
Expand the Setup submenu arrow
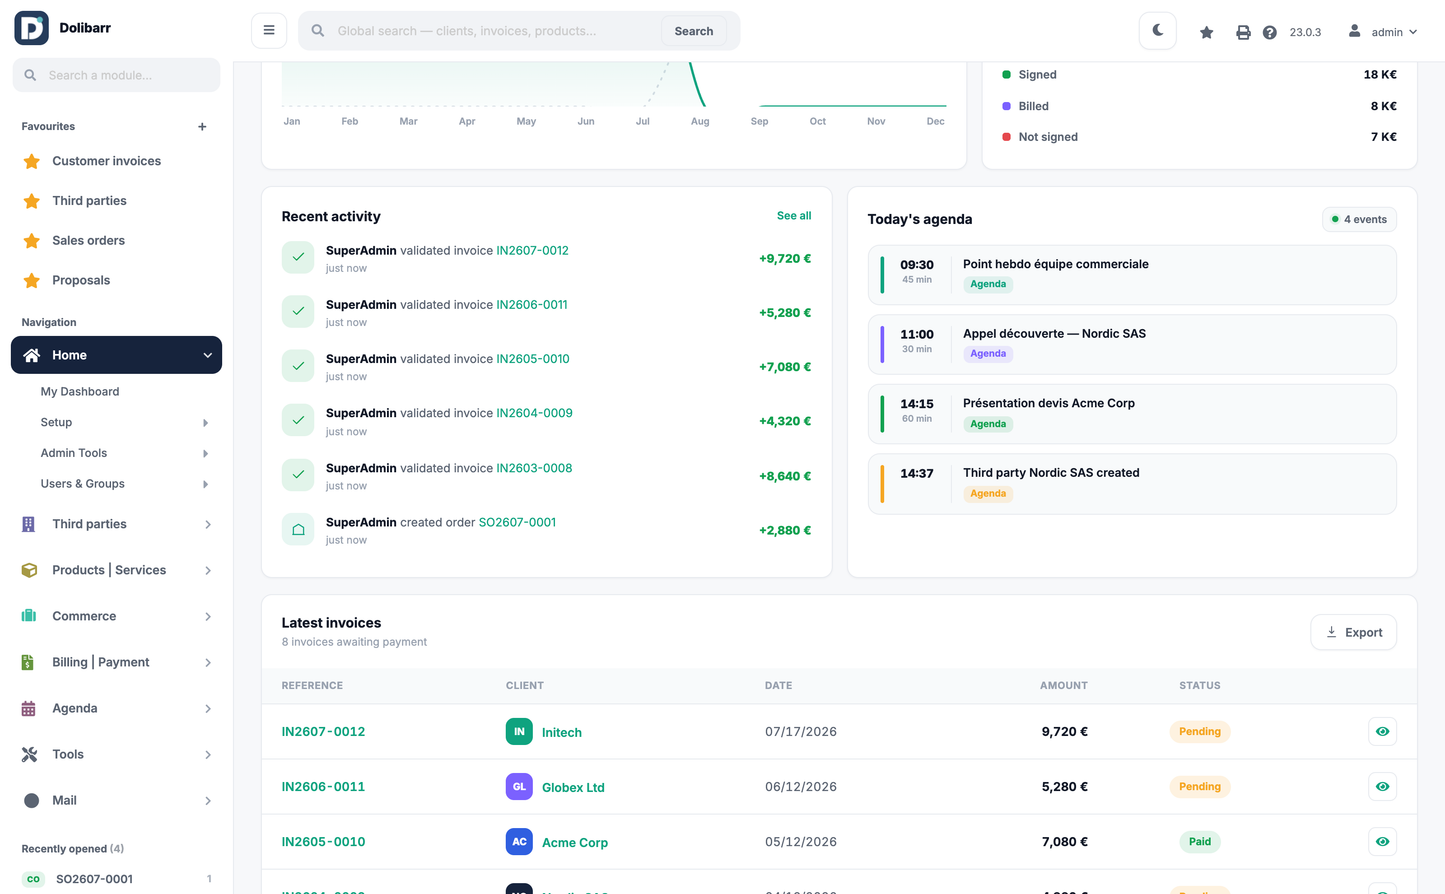coord(205,423)
